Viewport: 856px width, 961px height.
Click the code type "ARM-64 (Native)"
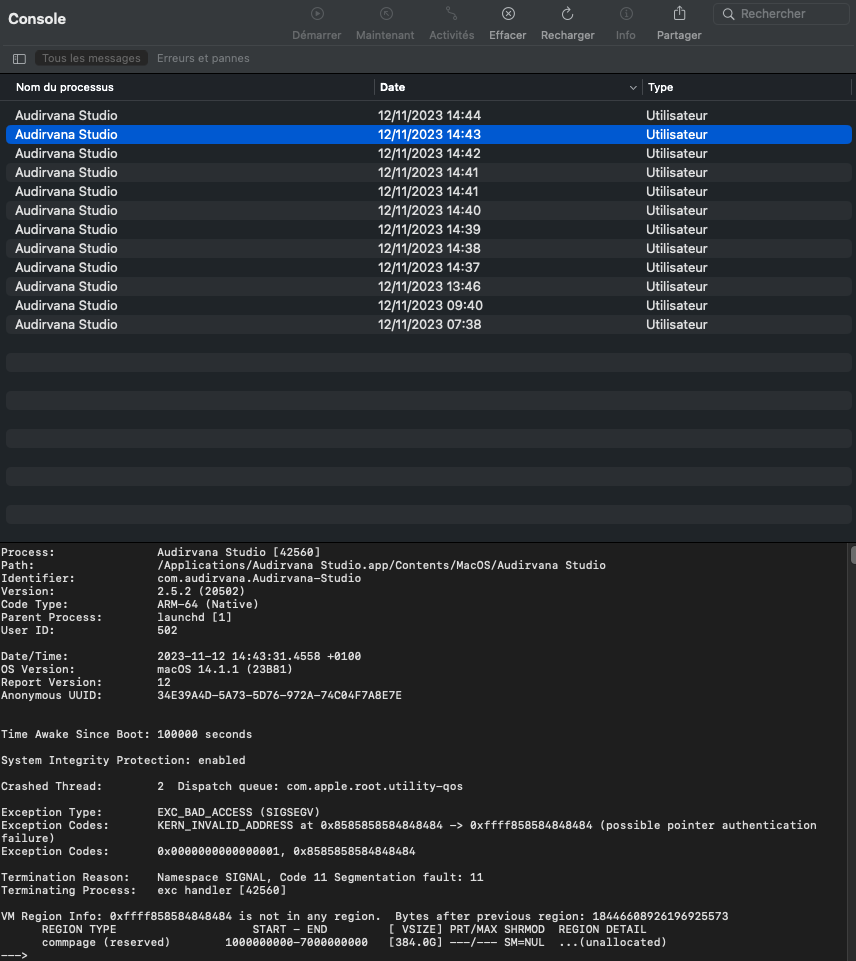pos(208,604)
